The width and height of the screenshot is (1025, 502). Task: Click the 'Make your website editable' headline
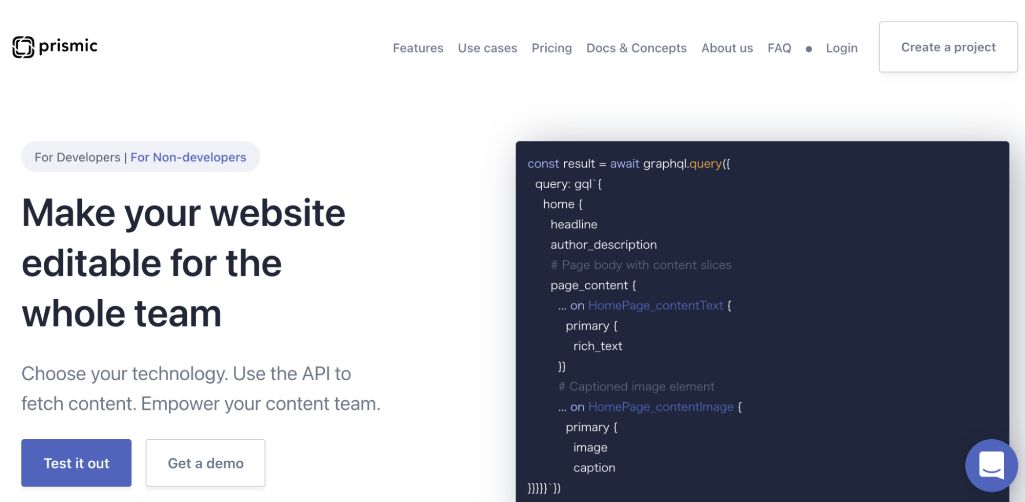pos(183,263)
